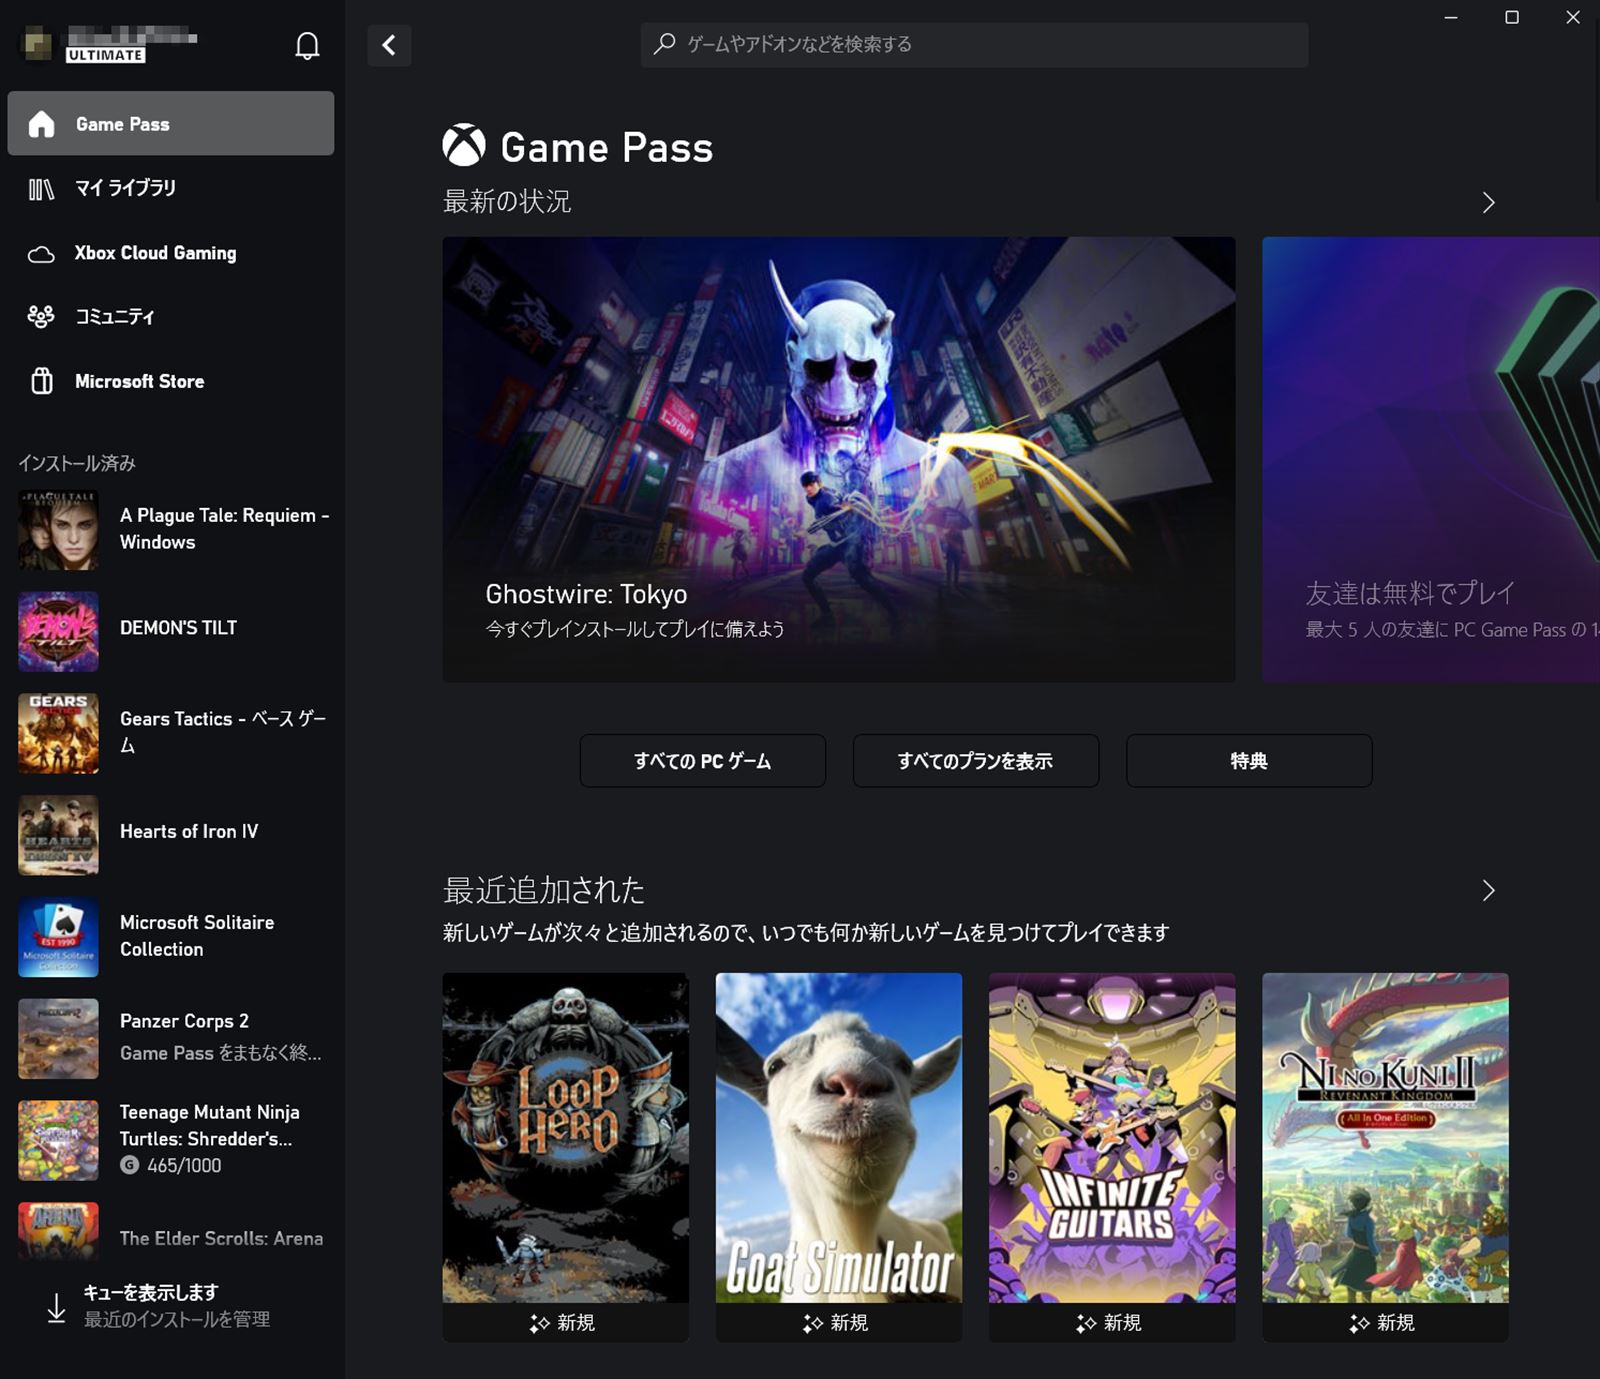Click the 特典 button
Screen dimensions: 1600x1379
[x=1249, y=761]
